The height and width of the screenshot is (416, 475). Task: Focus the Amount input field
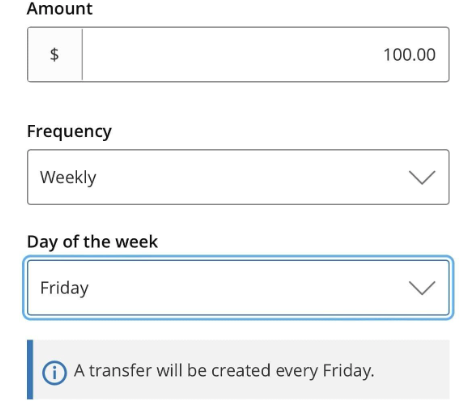click(x=265, y=54)
